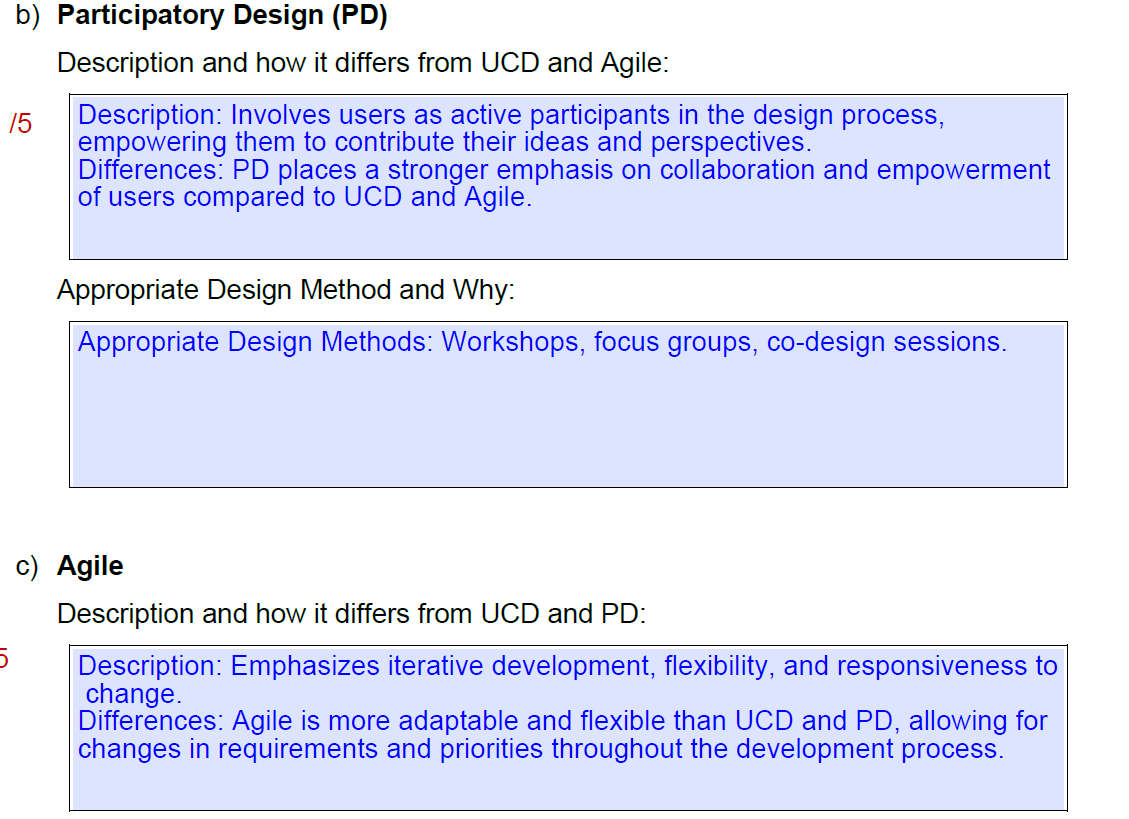Click label 'Description and how it differs from UCD and PD:'
The width and height of the screenshot is (1129, 819).
(351, 614)
